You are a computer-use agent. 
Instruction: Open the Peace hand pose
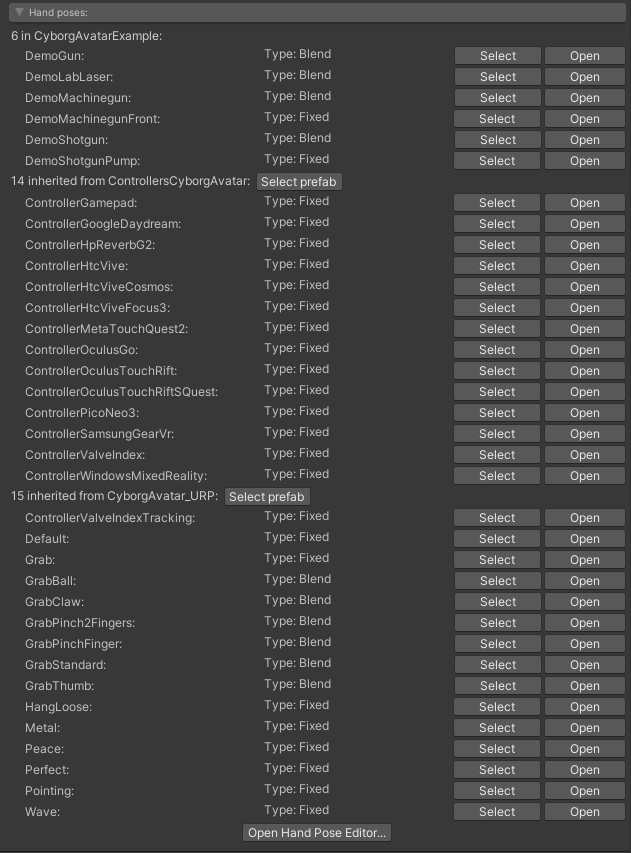click(585, 749)
